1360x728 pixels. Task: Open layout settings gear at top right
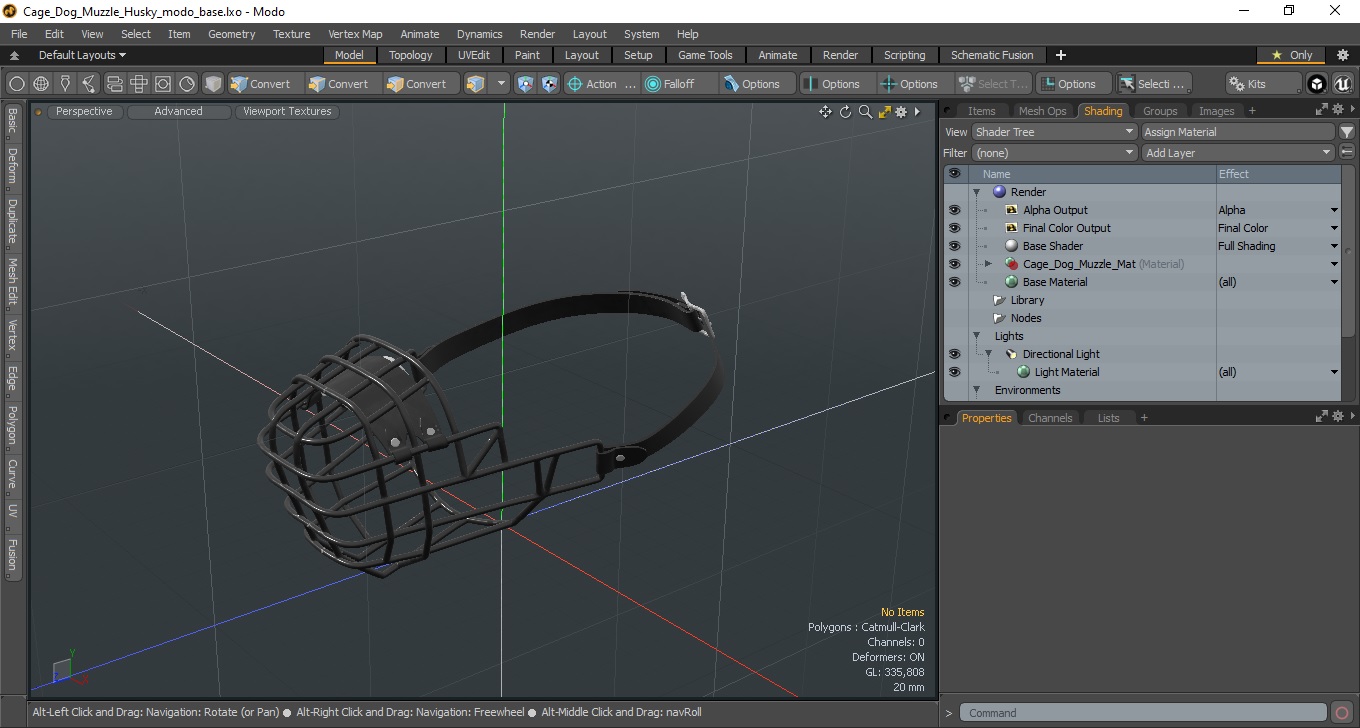pyautogui.click(x=1343, y=55)
